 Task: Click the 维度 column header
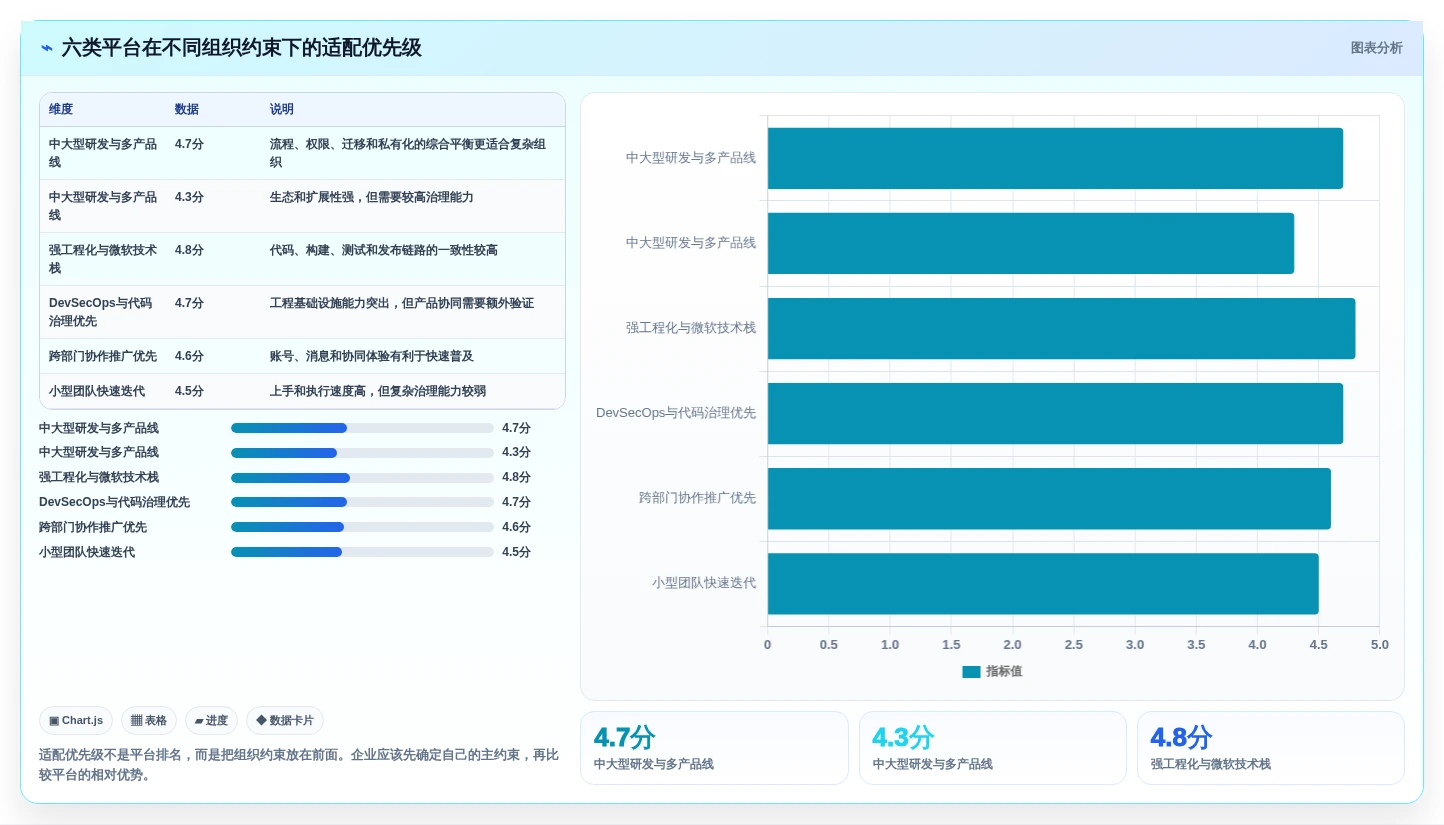coord(61,110)
